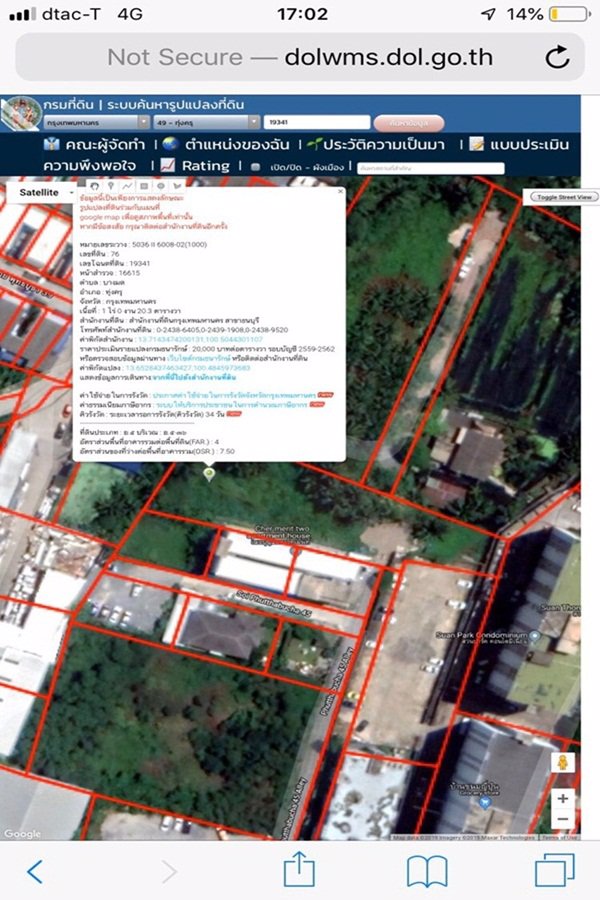600x900 pixels.
Task: Close the land parcel info popup
Action: pos(340,190)
